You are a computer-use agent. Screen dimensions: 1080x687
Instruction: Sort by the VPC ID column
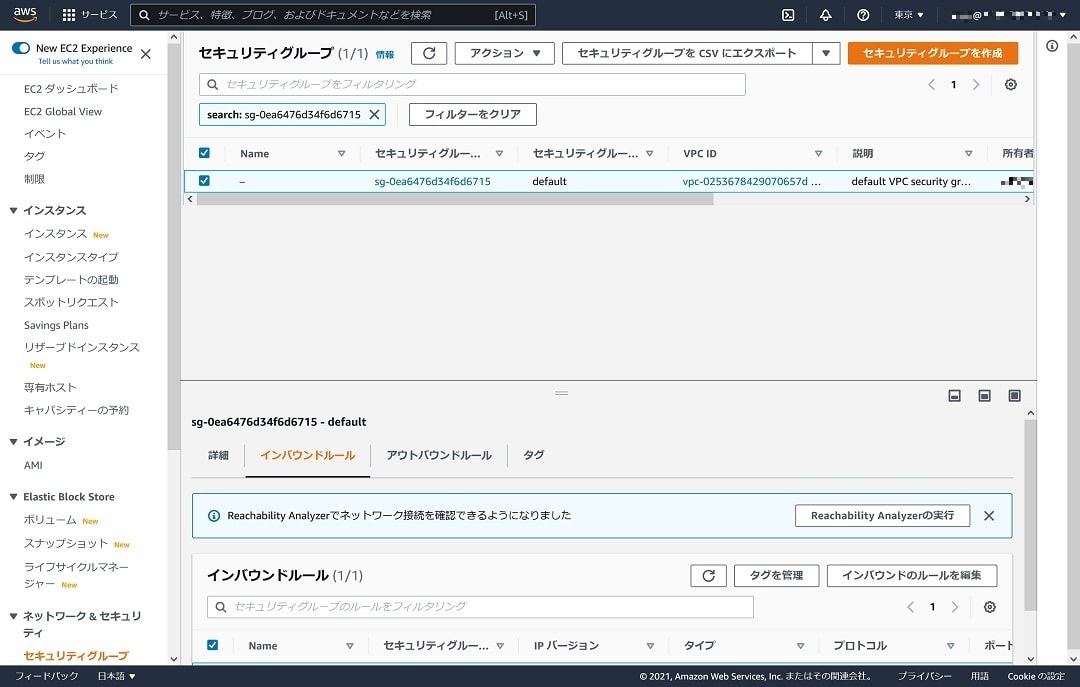(x=818, y=154)
